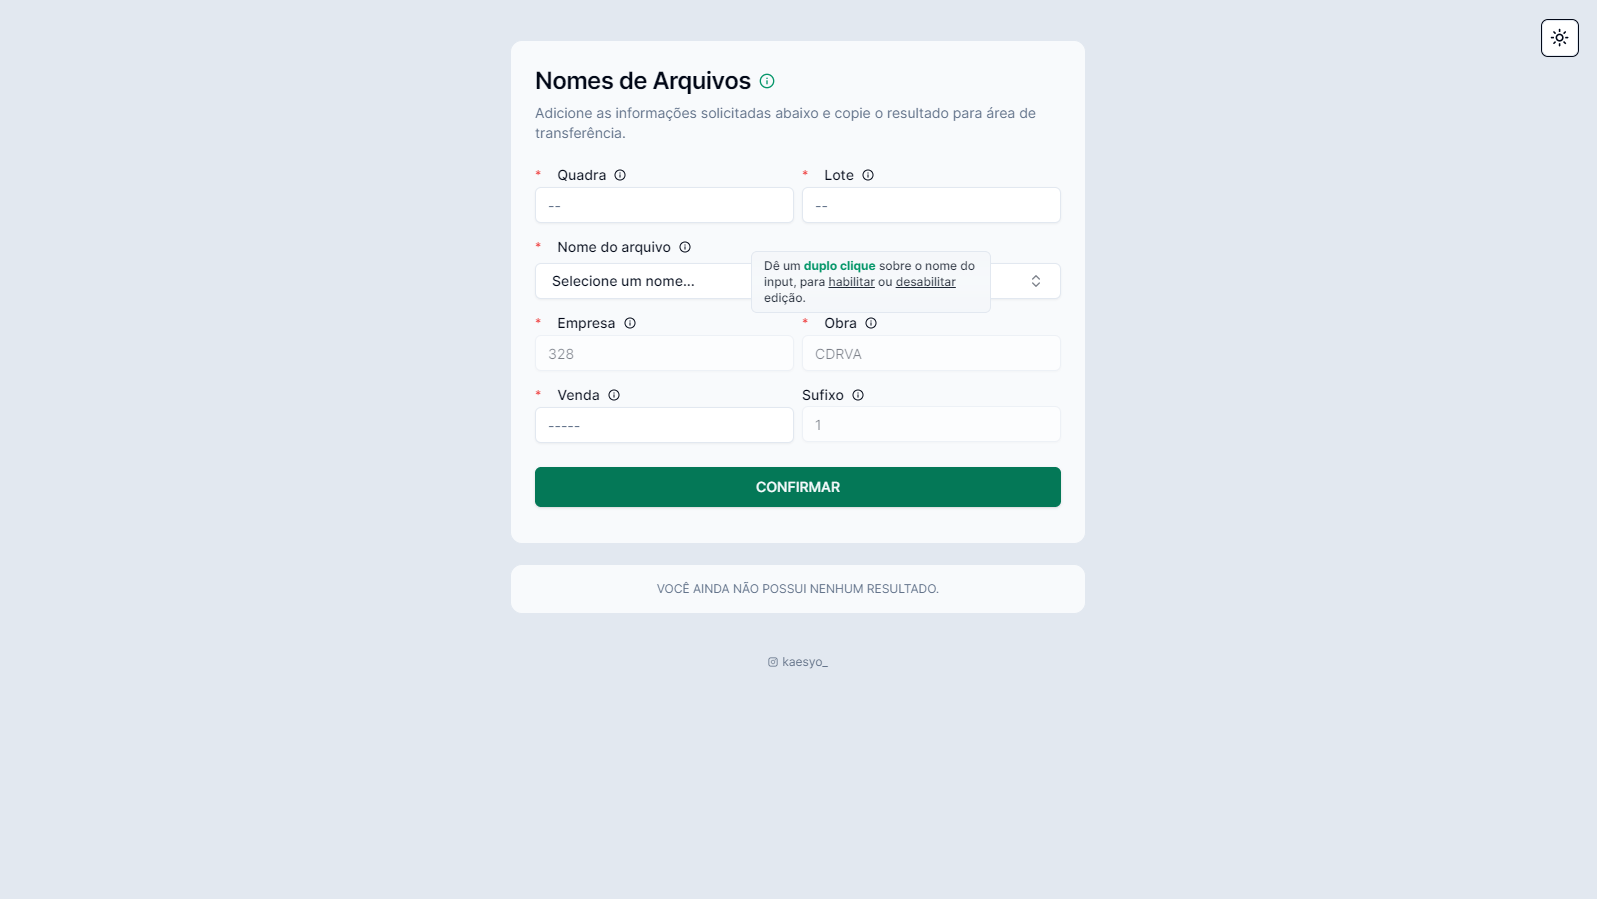This screenshot has height=899, width=1597.
Task: Click the Instagram icon next to kaesyo_
Action: point(772,662)
